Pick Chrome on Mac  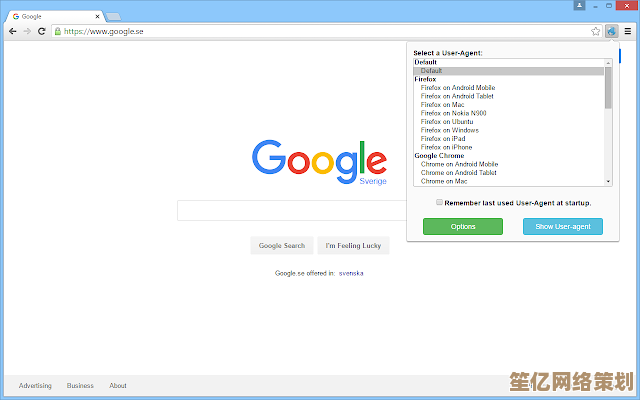[509, 181]
